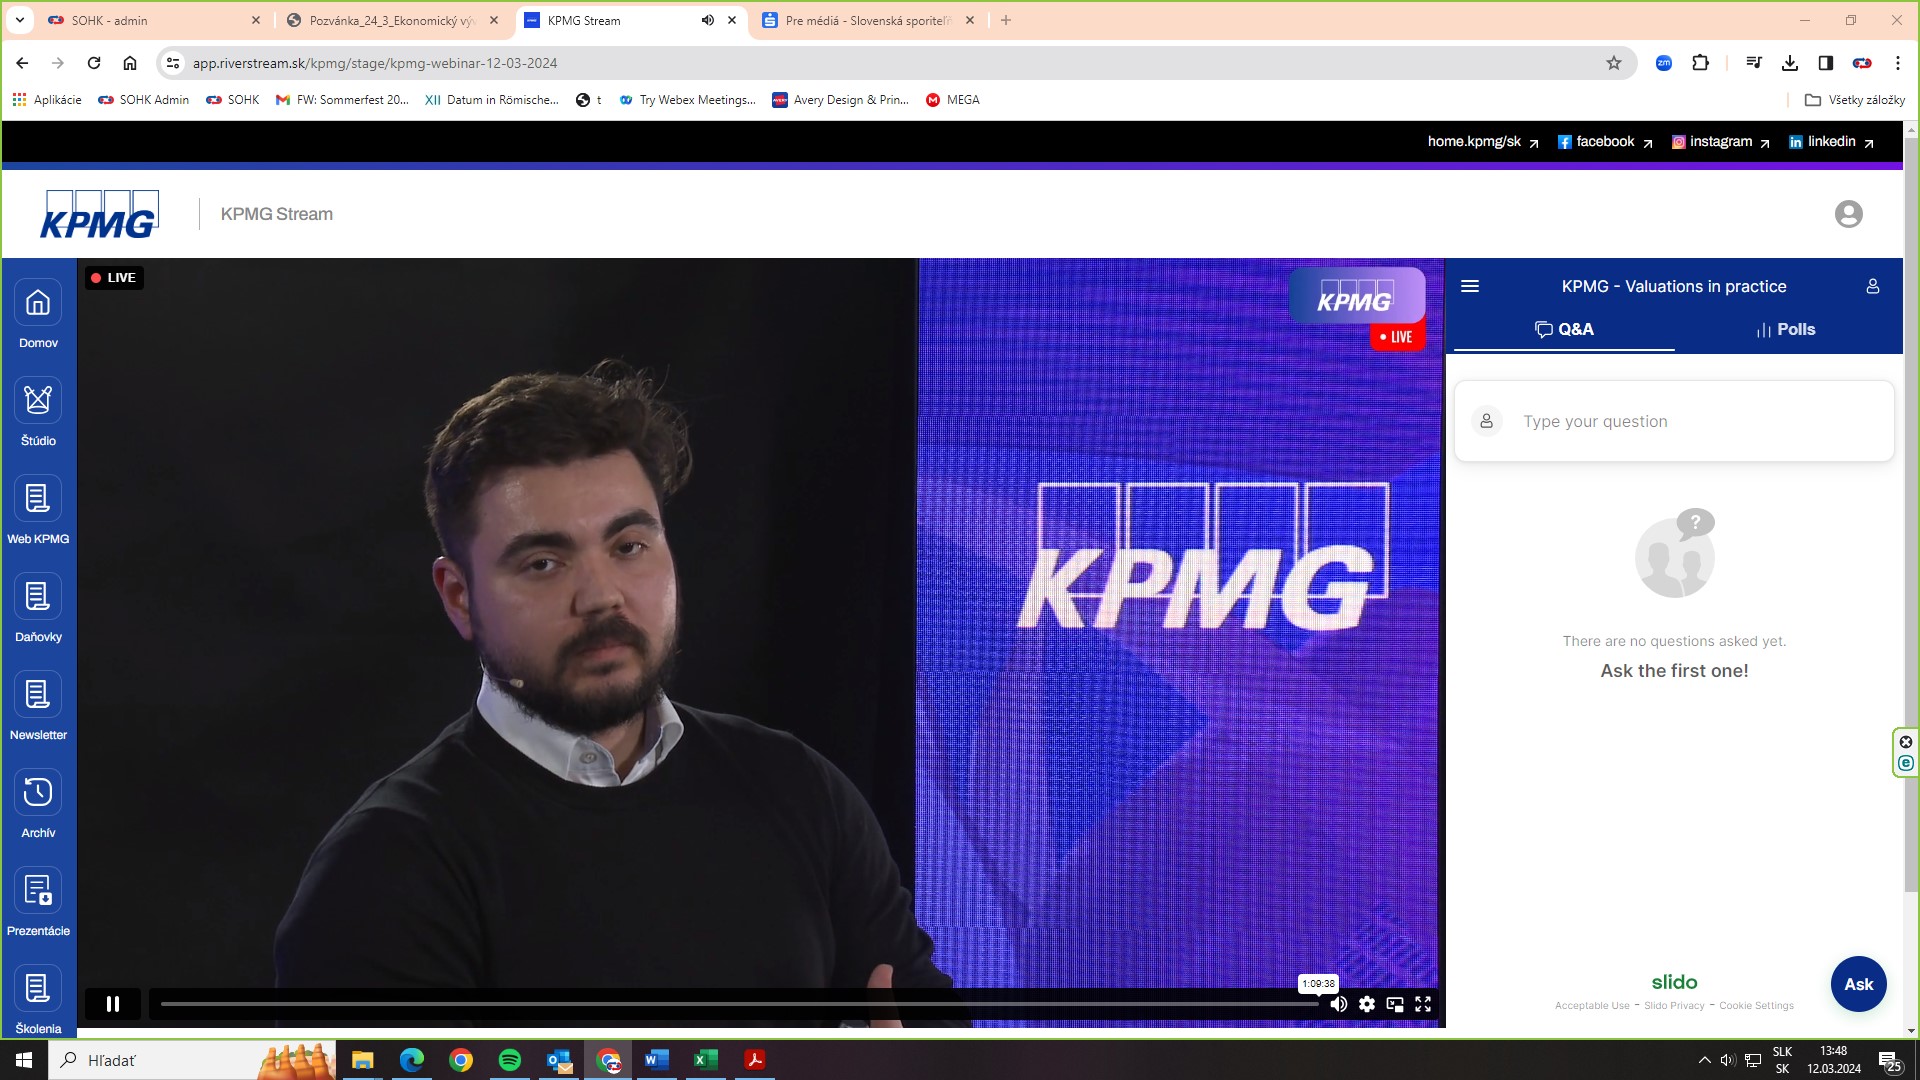The image size is (1920, 1080).
Task: Switch to Pre médiá browser tab
Action: [x=868, y=20]
